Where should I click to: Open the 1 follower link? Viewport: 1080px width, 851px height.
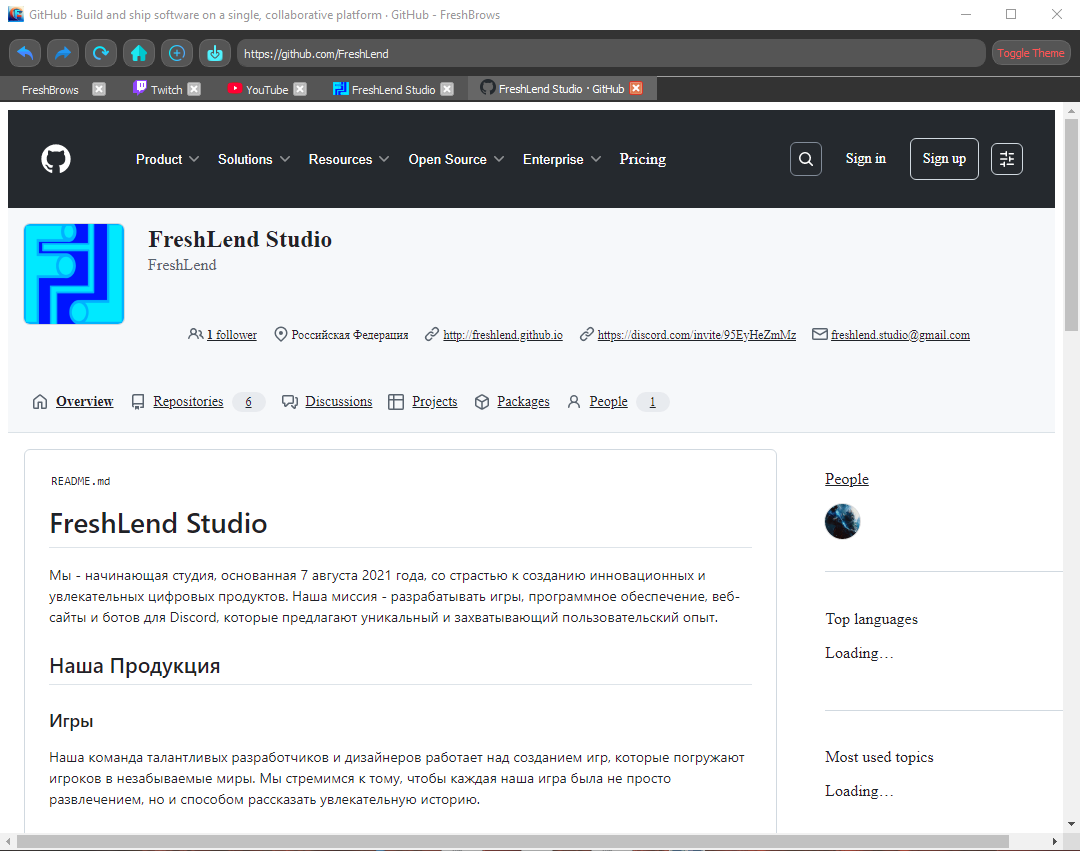231,335
